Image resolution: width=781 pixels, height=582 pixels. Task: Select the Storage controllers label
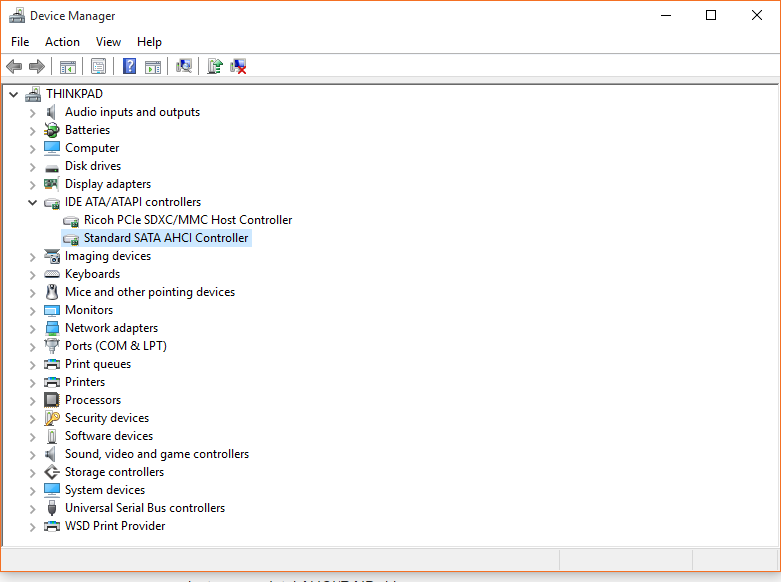(114, 471)
